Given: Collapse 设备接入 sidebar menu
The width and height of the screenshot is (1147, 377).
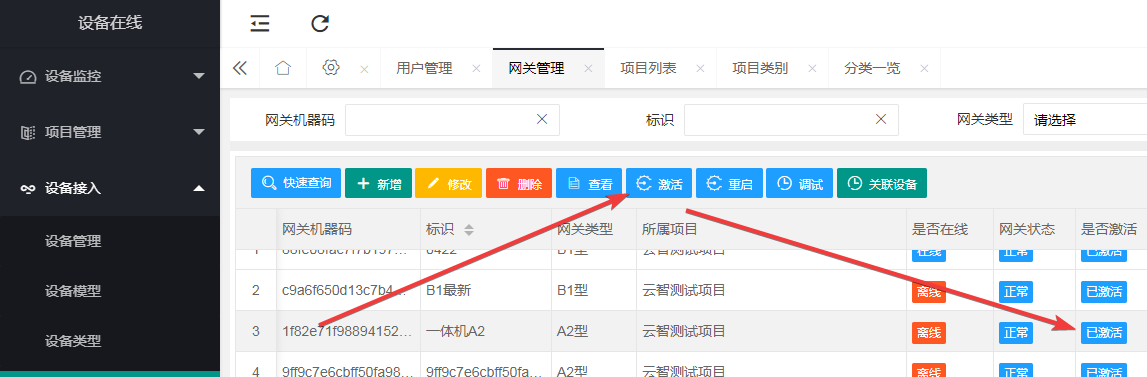Looking at the screenshot, I should (x=110, y=189).
